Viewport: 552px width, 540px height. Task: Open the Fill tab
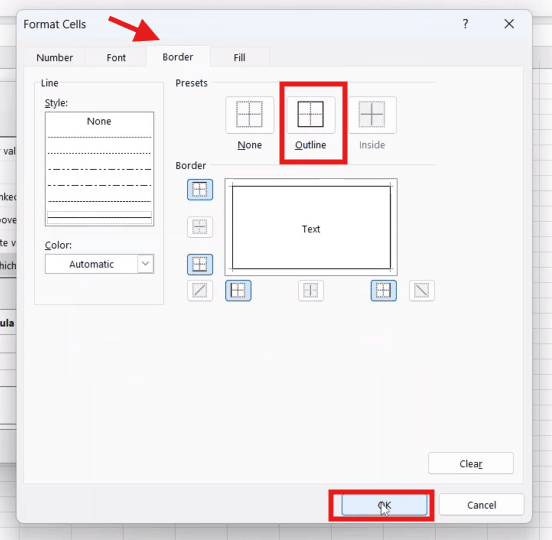239,57
